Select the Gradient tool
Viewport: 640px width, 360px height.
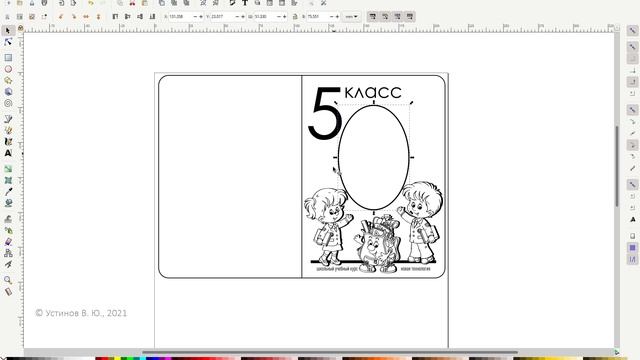(x=8, y=169)
